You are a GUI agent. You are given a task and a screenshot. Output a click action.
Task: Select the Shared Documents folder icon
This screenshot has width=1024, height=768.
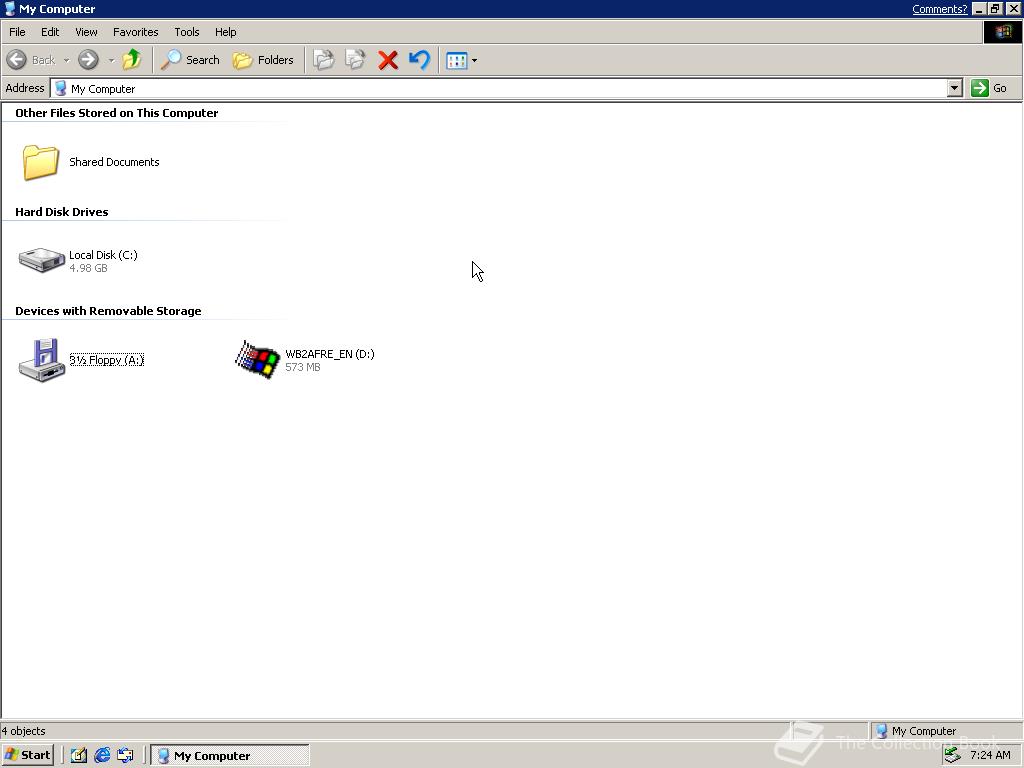point(40,162)
